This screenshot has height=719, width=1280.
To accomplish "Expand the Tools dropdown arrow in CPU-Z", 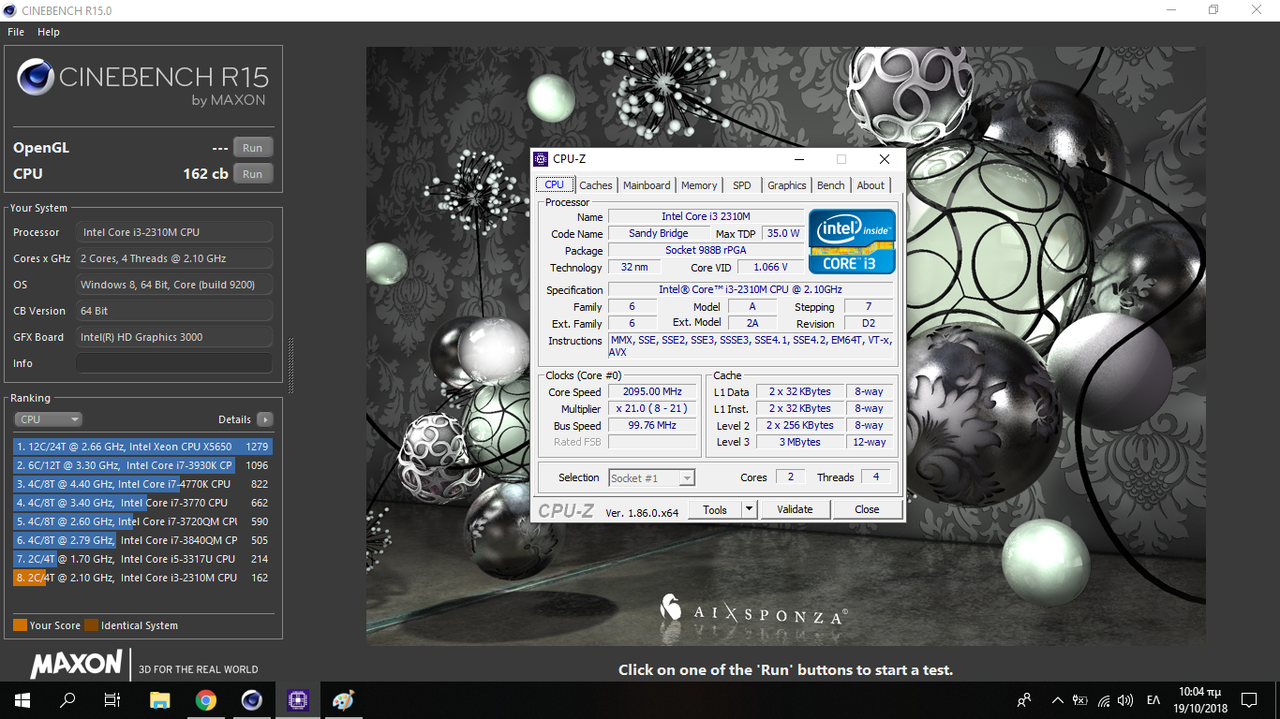I will [749, 509].
